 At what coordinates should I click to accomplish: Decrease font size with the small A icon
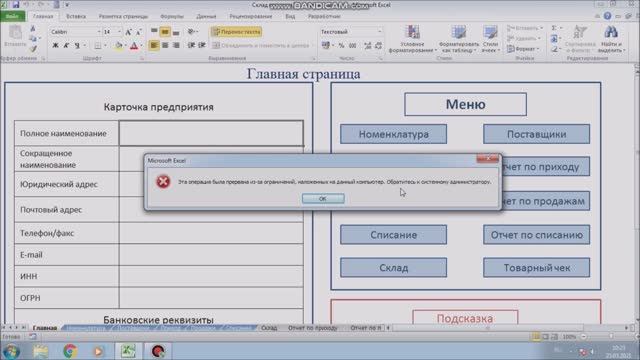(x=139, y=32)
